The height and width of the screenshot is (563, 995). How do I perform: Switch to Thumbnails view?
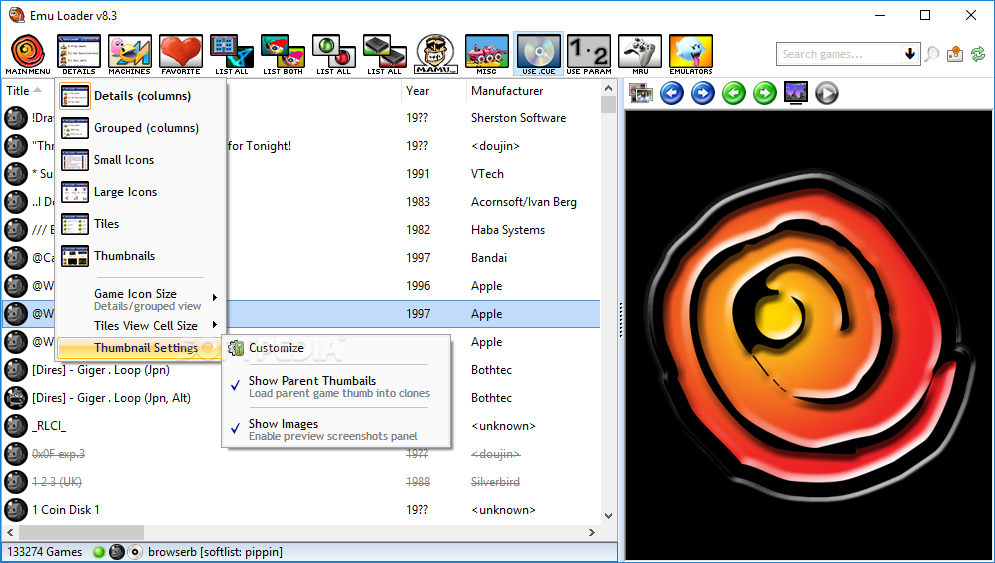142,256
